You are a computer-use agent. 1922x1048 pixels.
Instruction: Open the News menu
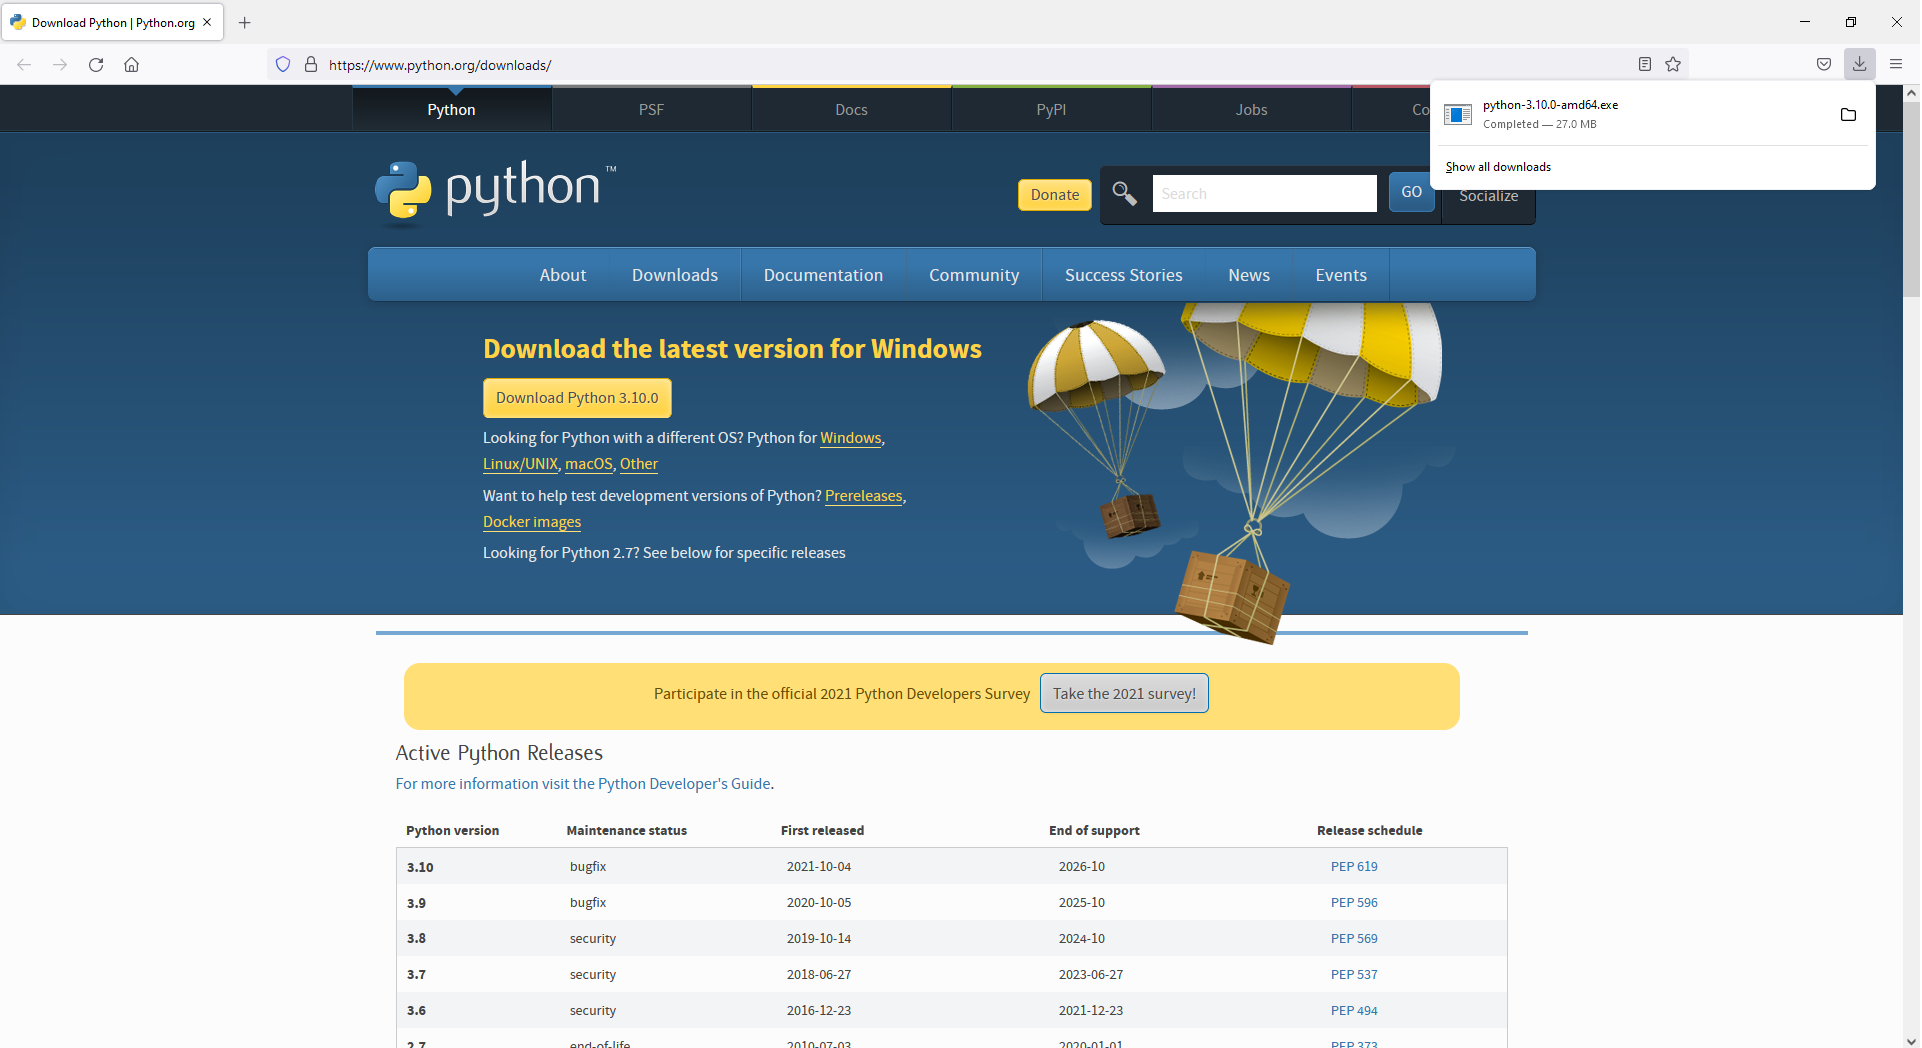(x=1249, y=275)
